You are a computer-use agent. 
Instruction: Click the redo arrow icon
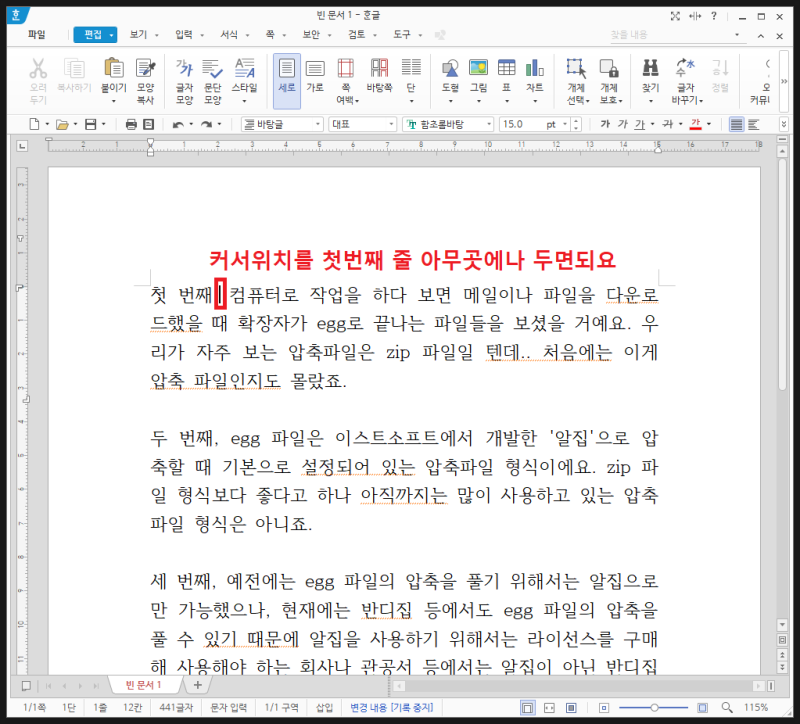206,124
